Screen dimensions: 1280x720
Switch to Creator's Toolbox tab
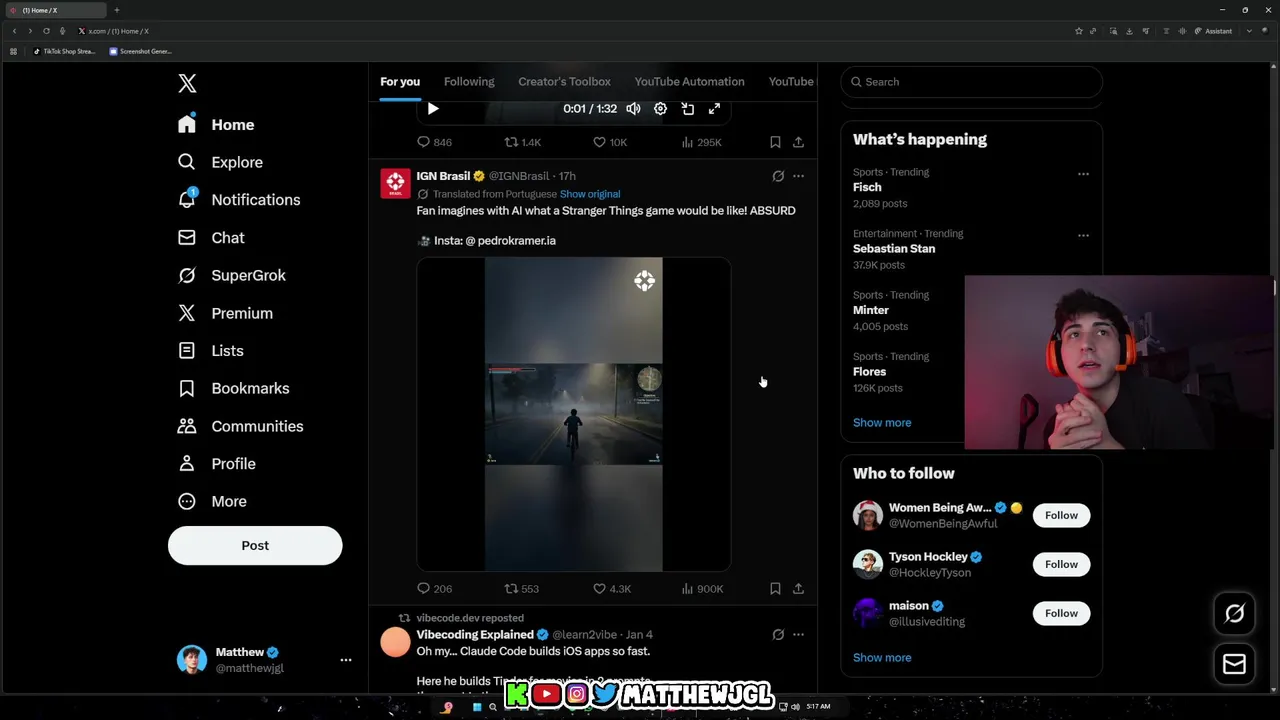(x=564, y=82)
